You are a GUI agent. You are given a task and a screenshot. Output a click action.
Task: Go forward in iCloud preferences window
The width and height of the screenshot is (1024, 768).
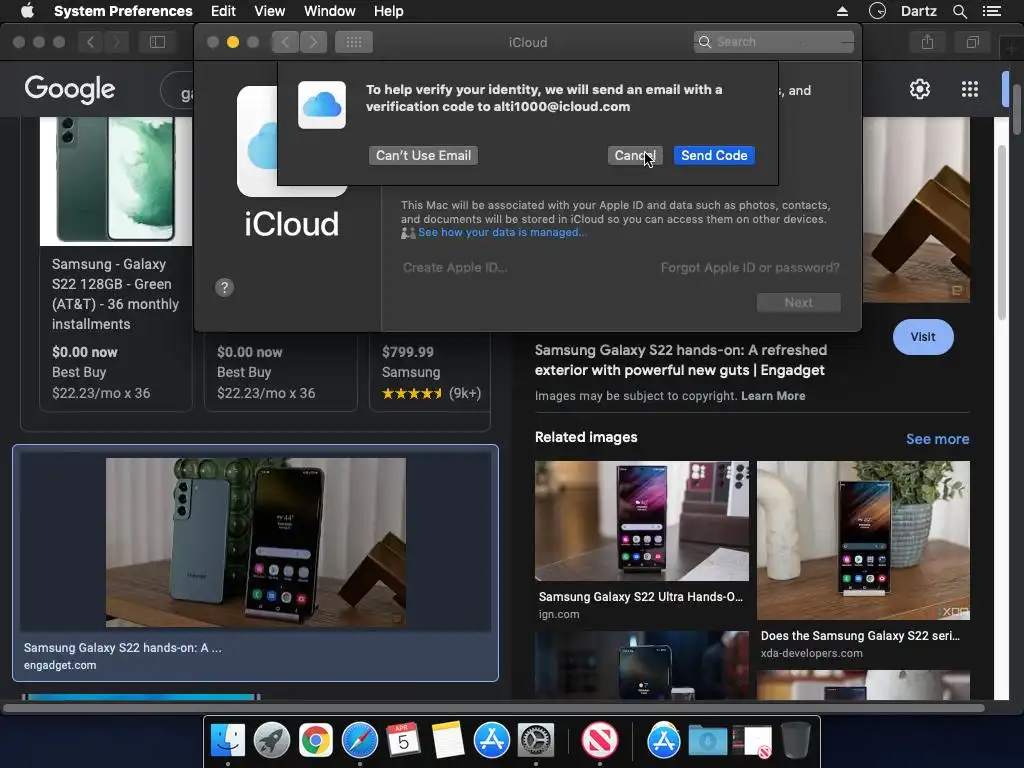313,42
